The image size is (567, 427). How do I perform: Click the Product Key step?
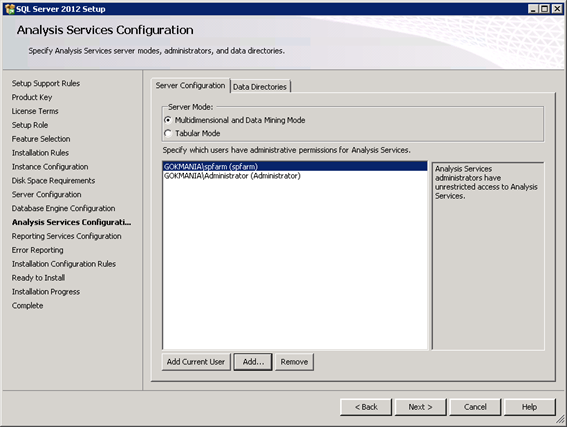pos(32,97)
